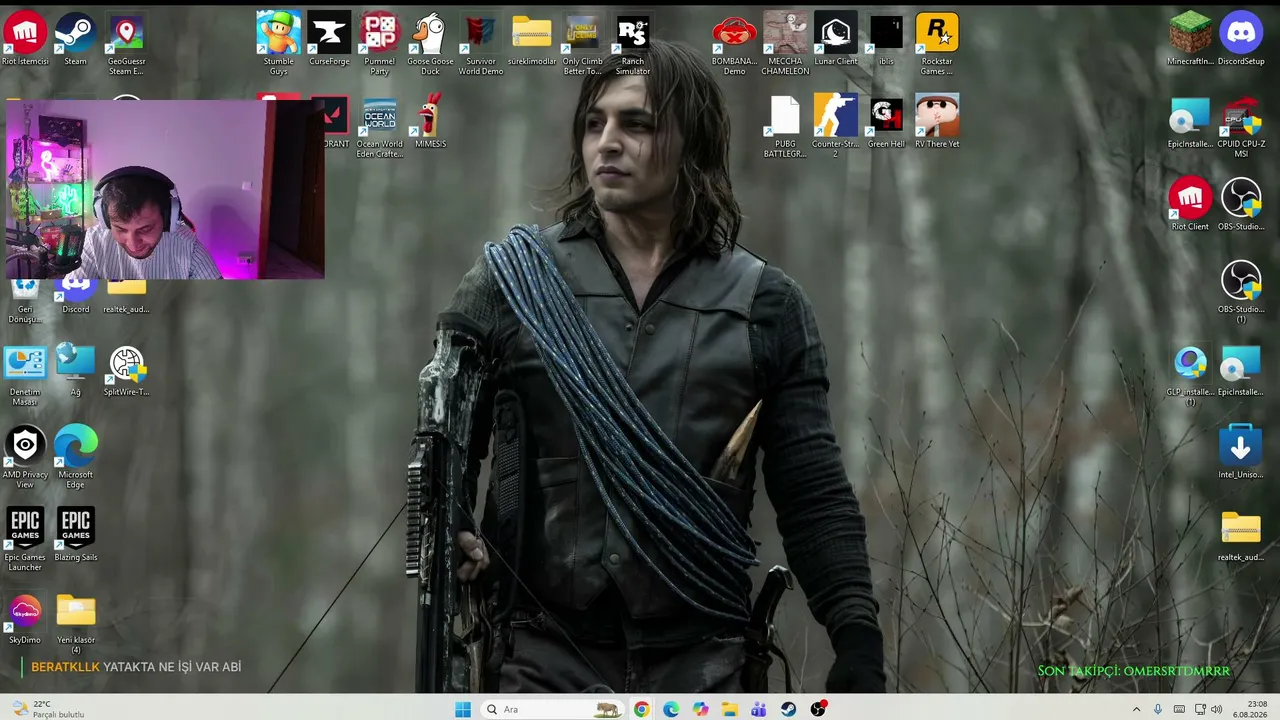This screenshot has height=720, width=1280.
Task: Open File Explorer in taskbar
Action: pos(730,709)
